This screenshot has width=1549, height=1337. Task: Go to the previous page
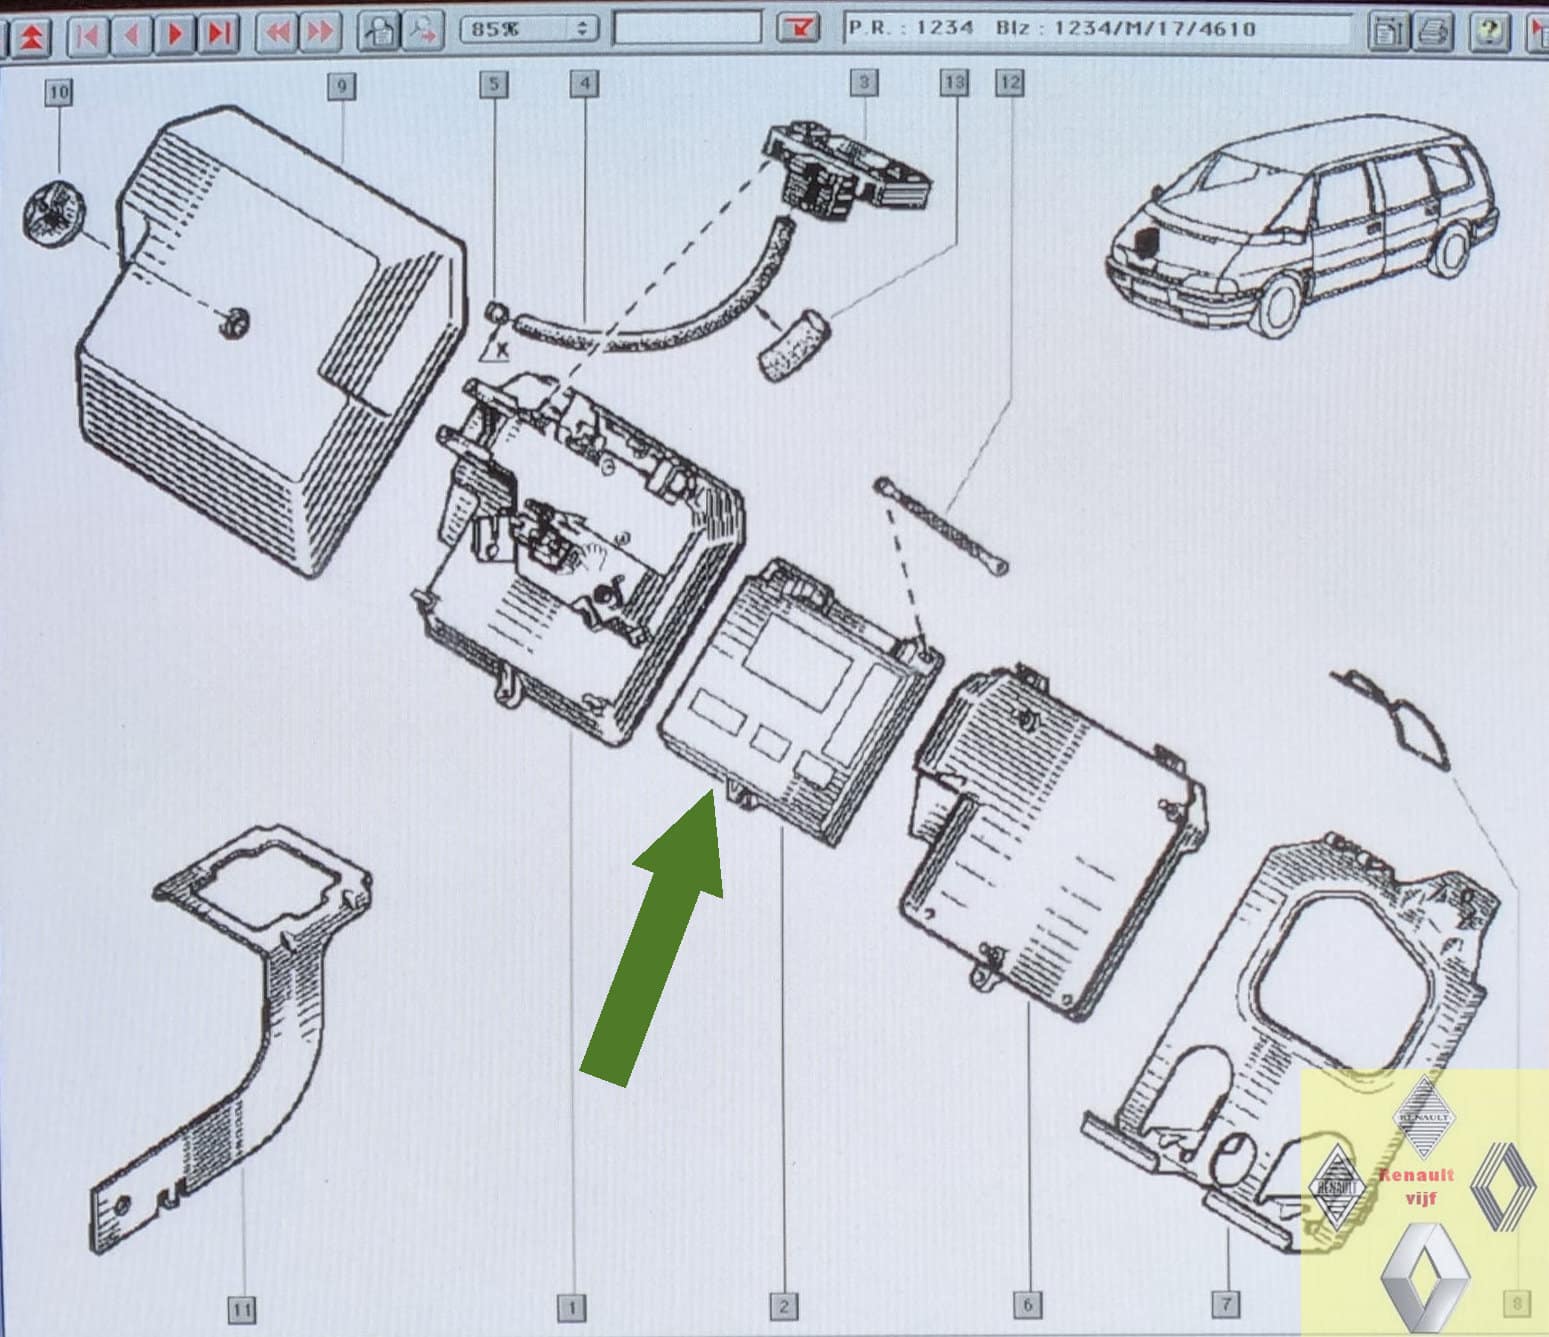[x=131, y=35]
